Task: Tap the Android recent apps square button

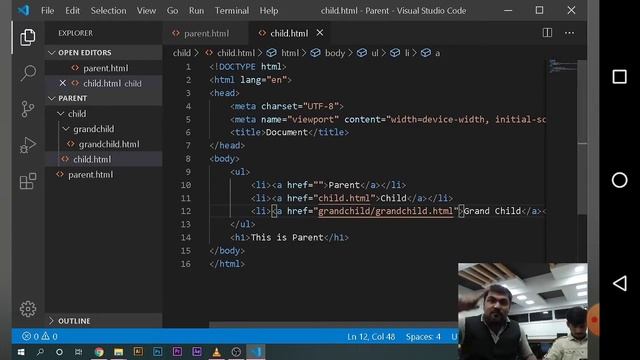Action: point(619,76)
